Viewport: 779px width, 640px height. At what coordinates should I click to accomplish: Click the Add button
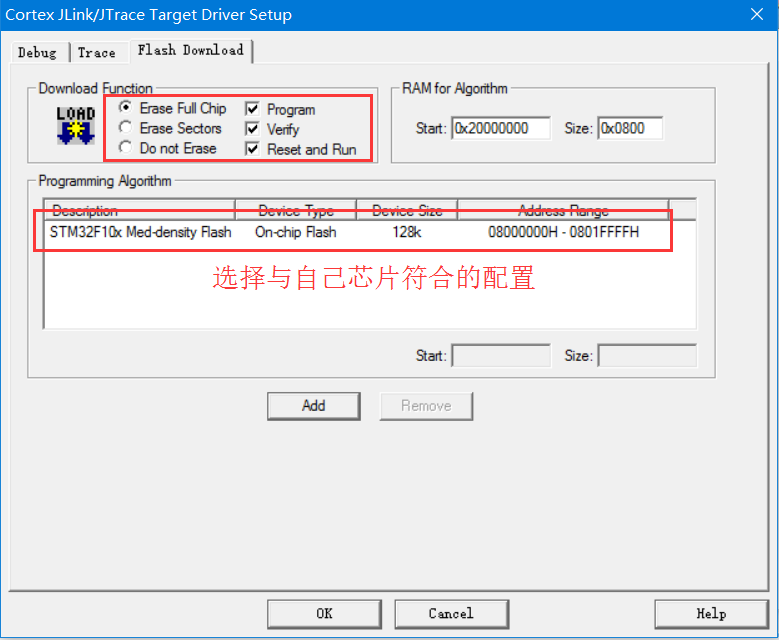[313, 406]
